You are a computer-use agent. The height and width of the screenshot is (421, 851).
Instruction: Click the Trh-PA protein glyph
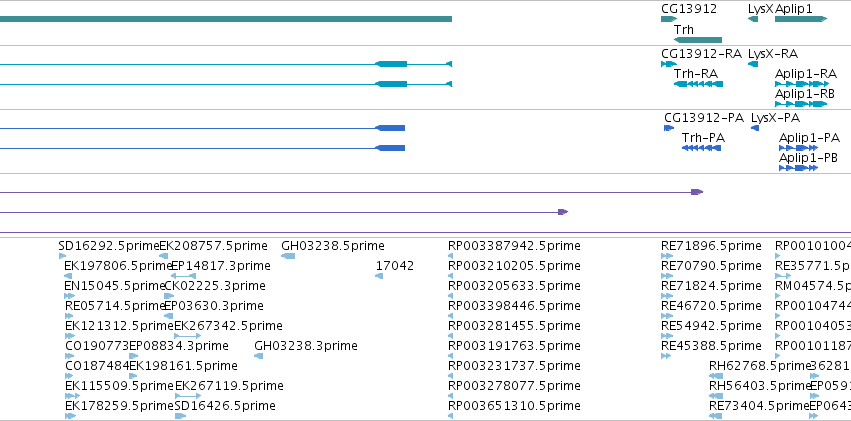click(x=701, y=148)
